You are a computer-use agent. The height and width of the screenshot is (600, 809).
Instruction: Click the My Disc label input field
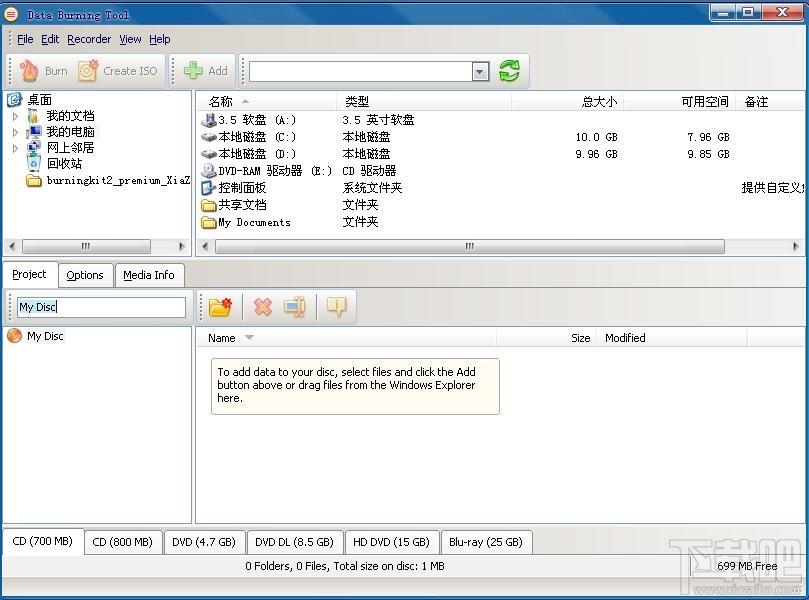101,307
